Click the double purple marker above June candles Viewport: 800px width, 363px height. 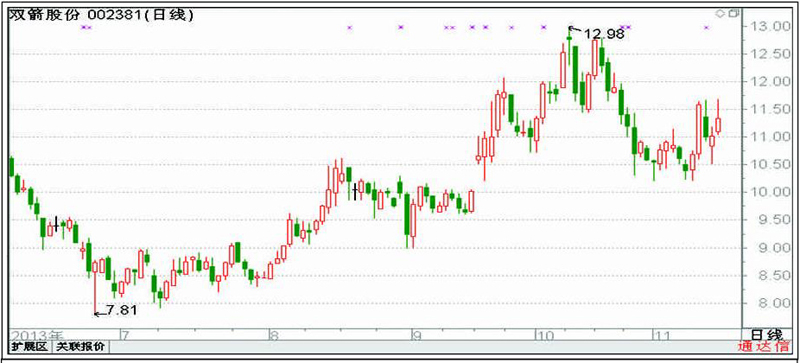[87, 27]
